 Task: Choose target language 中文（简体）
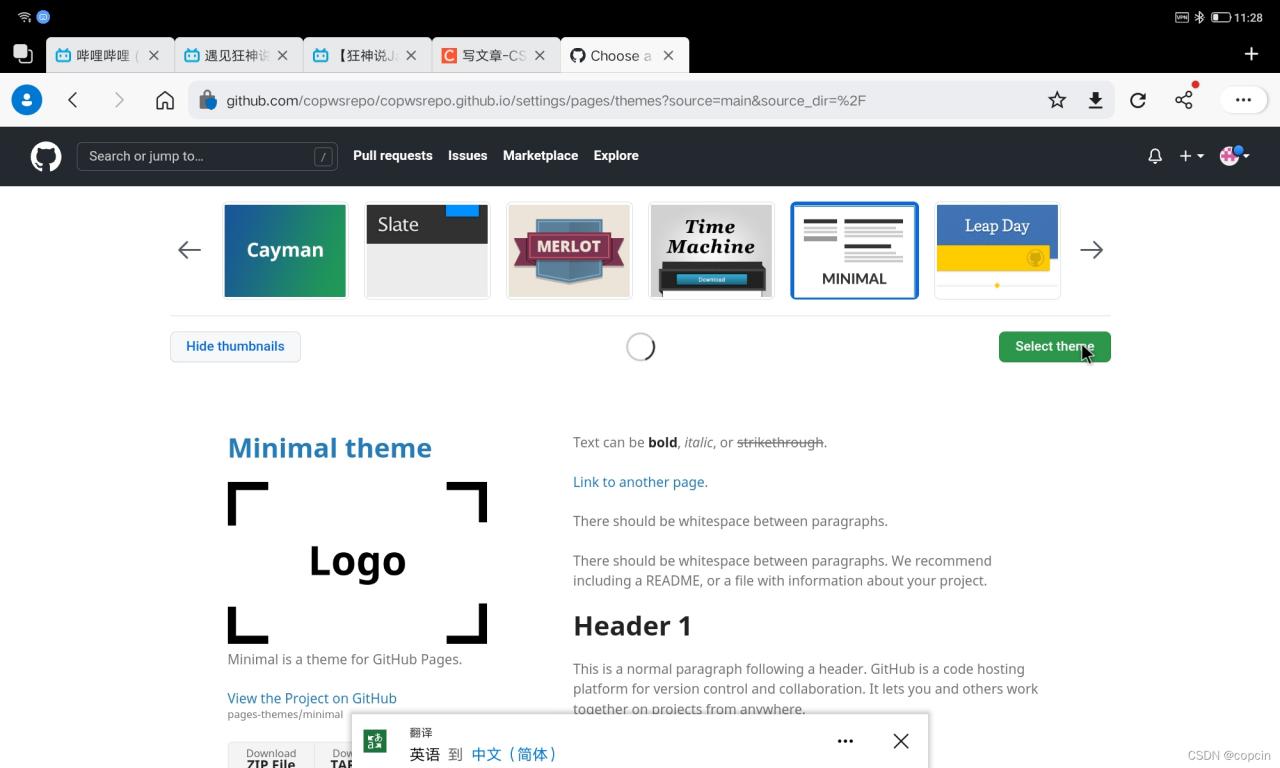click(514, 754)
